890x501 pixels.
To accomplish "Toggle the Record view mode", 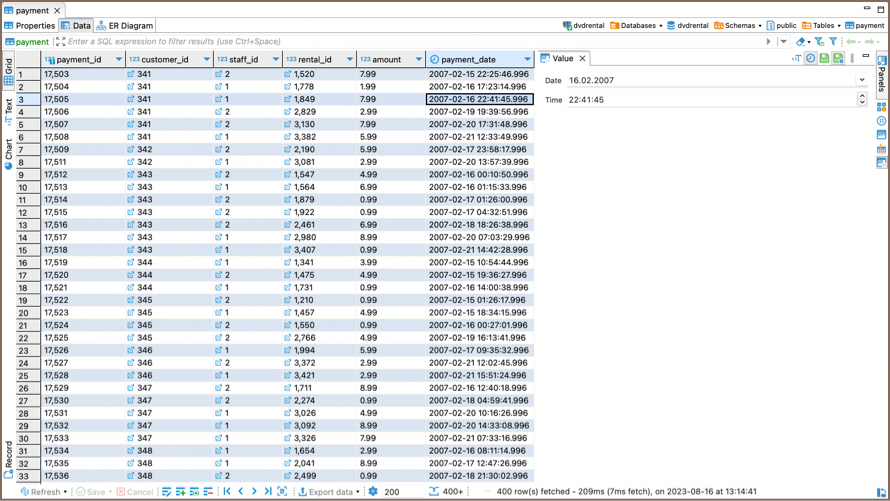I will coord(9,457).
